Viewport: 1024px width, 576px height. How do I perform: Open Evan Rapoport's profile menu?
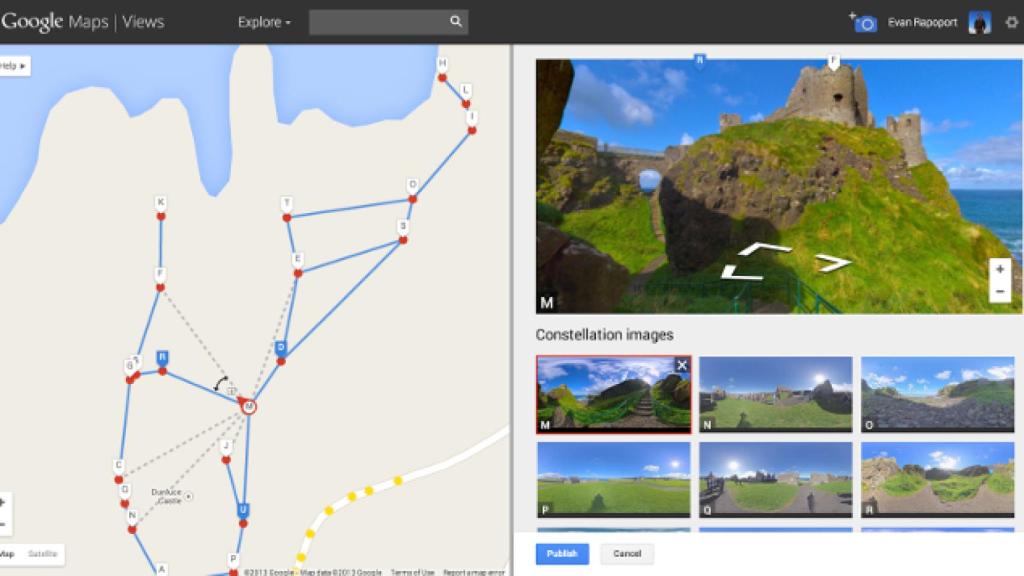tap(981, 22)
